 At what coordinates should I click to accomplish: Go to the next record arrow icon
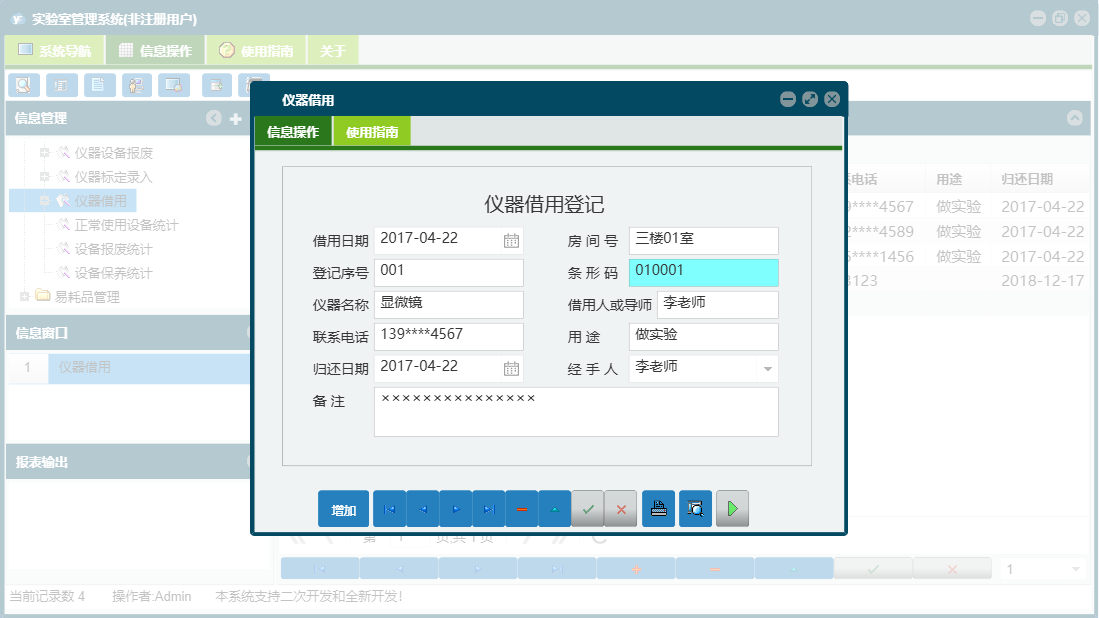click(x=455, y=508)
